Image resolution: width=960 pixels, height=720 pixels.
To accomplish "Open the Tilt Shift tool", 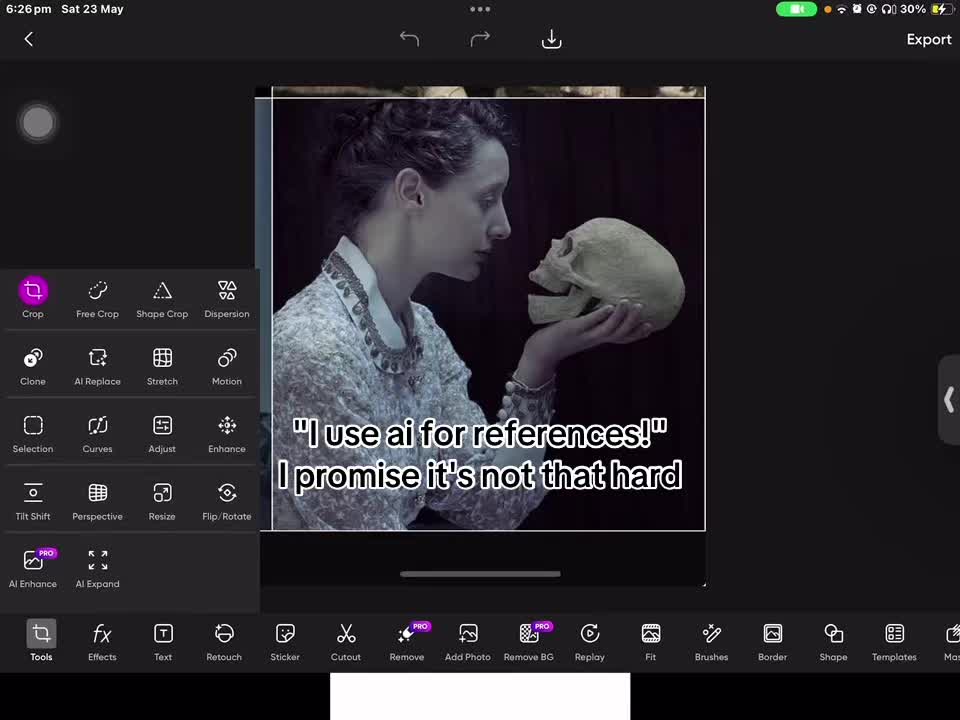I will point(33,502).
